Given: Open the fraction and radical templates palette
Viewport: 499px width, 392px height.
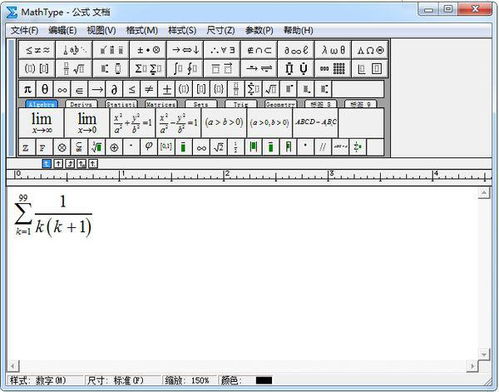Looking at the screenshot, I should [x=74, y=69].
